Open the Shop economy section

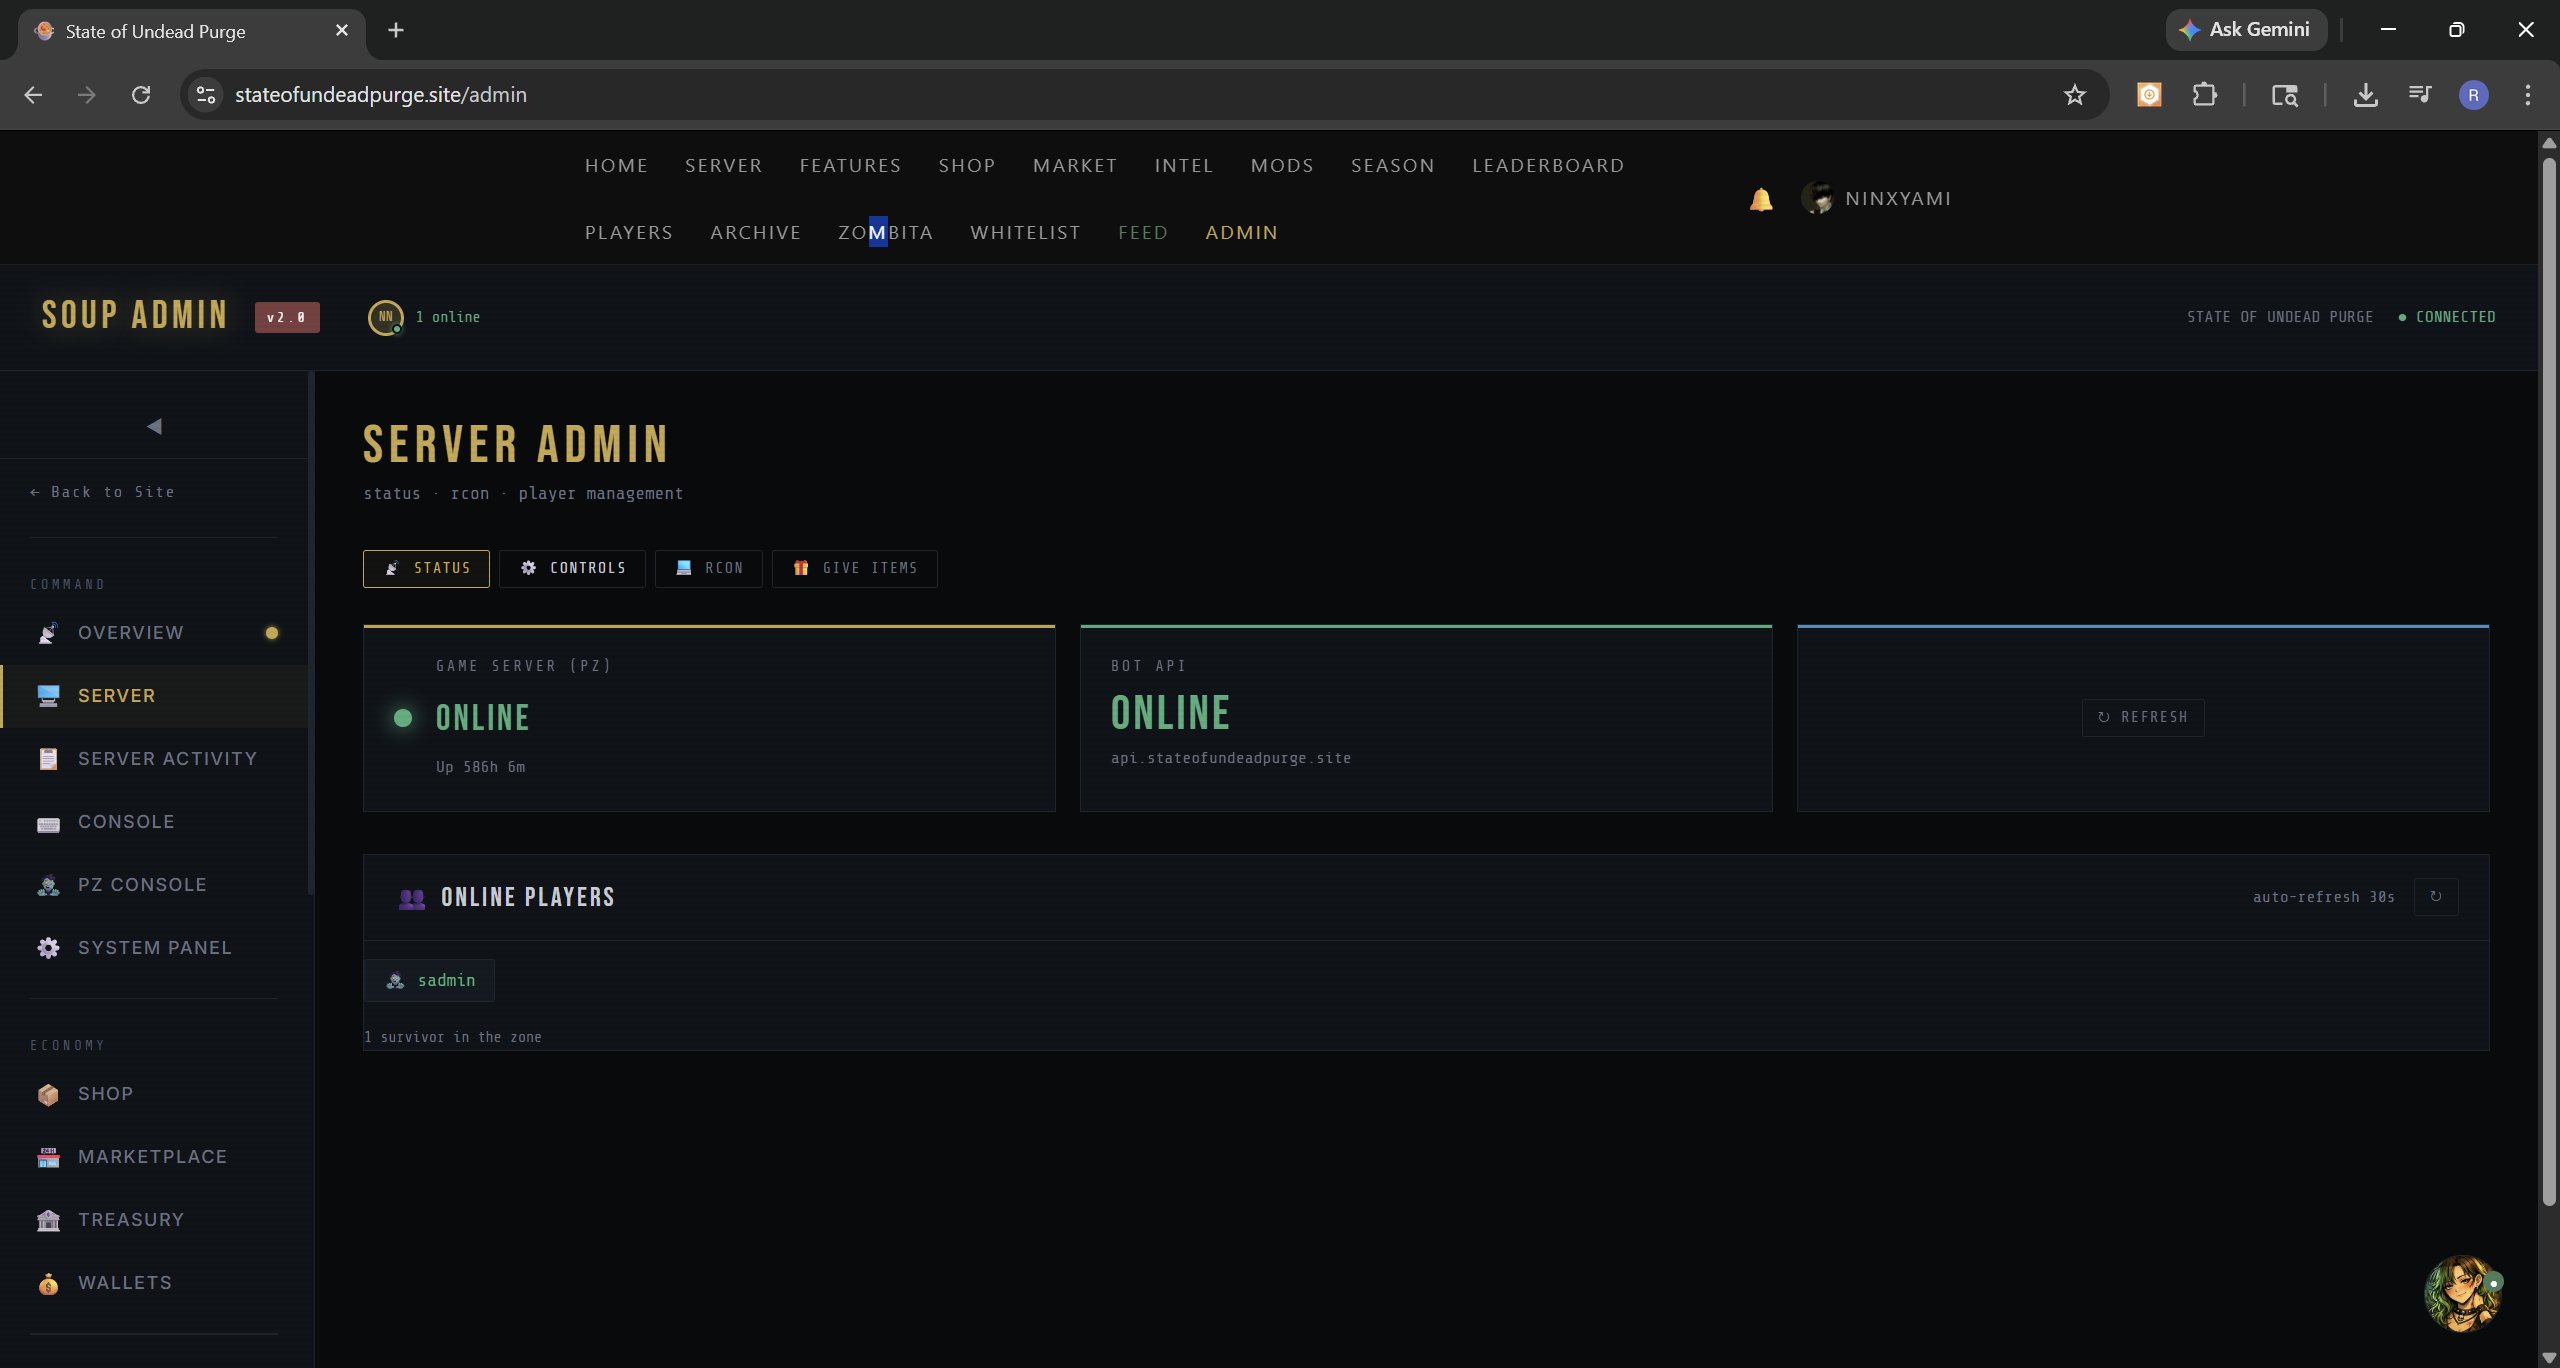pyautogui.click(x=154, y=1094)
